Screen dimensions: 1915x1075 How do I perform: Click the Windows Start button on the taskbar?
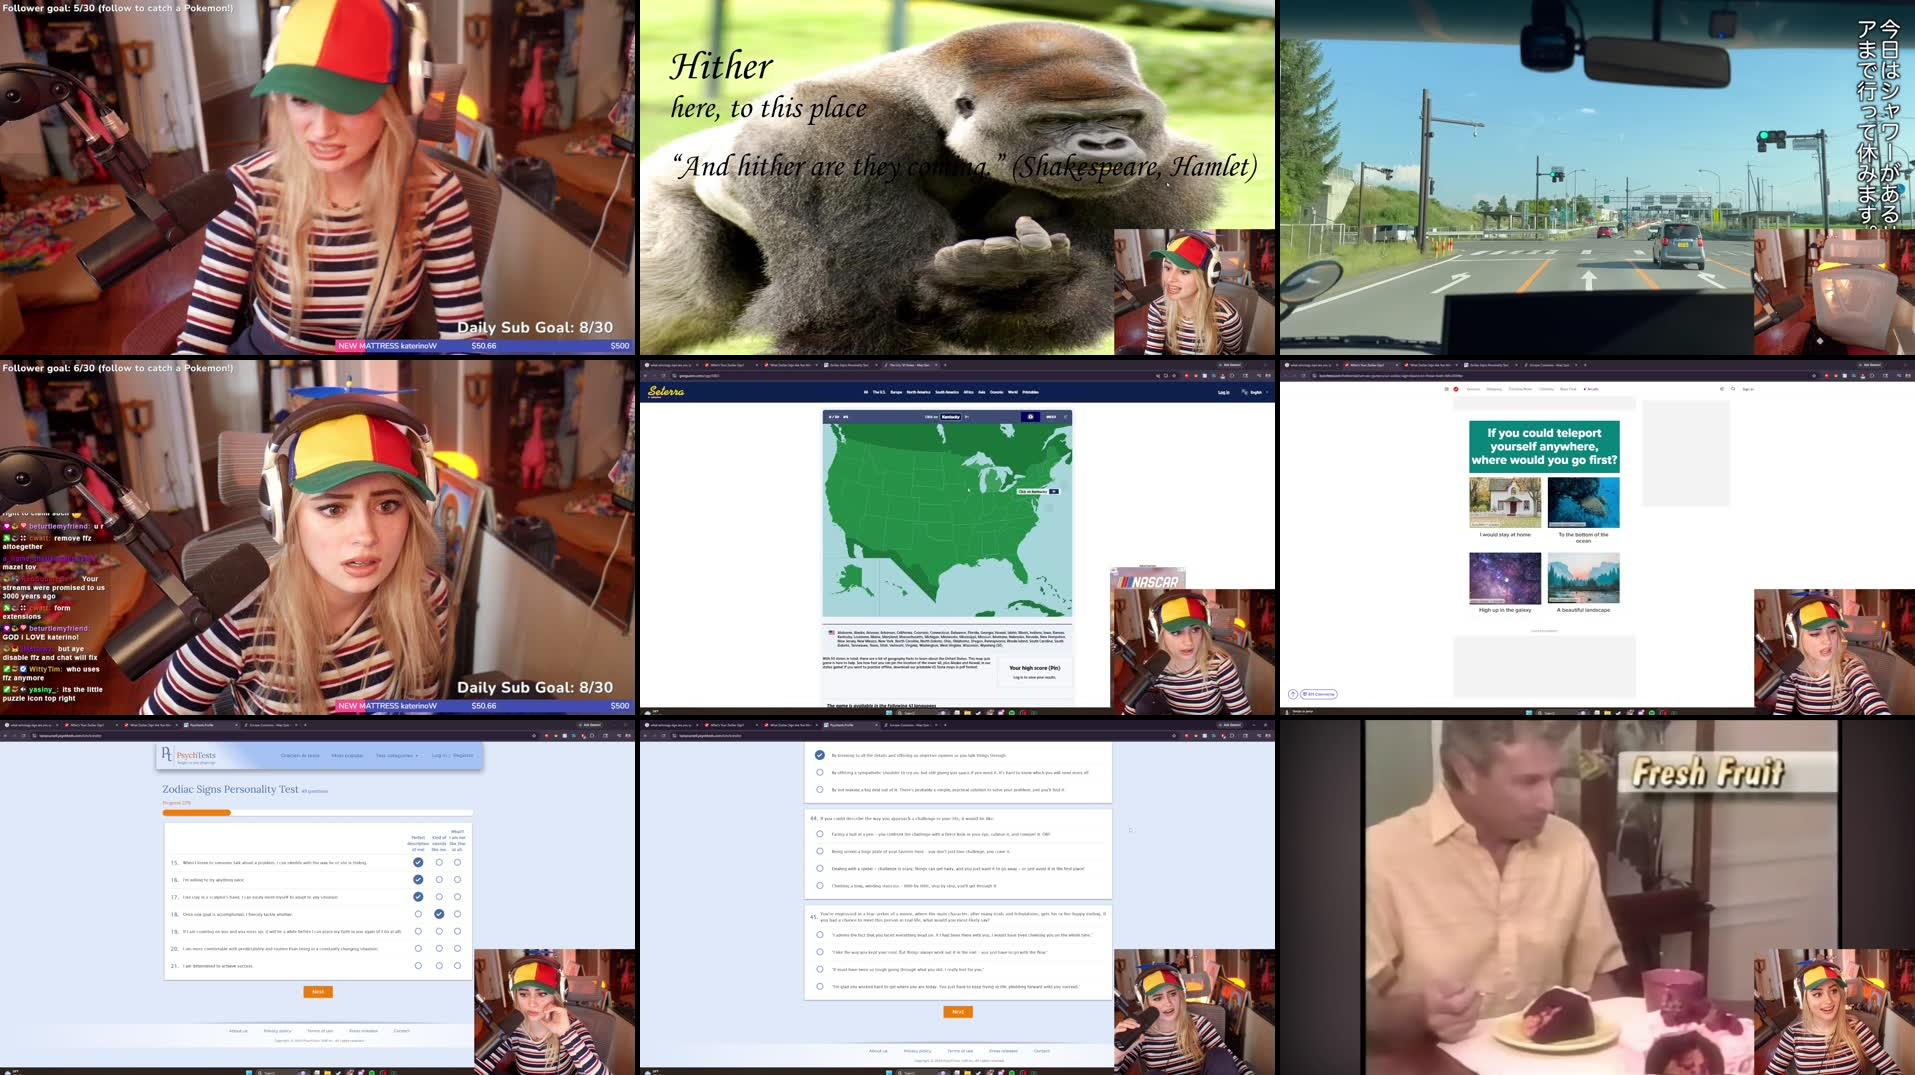[x=250, y=1071]
